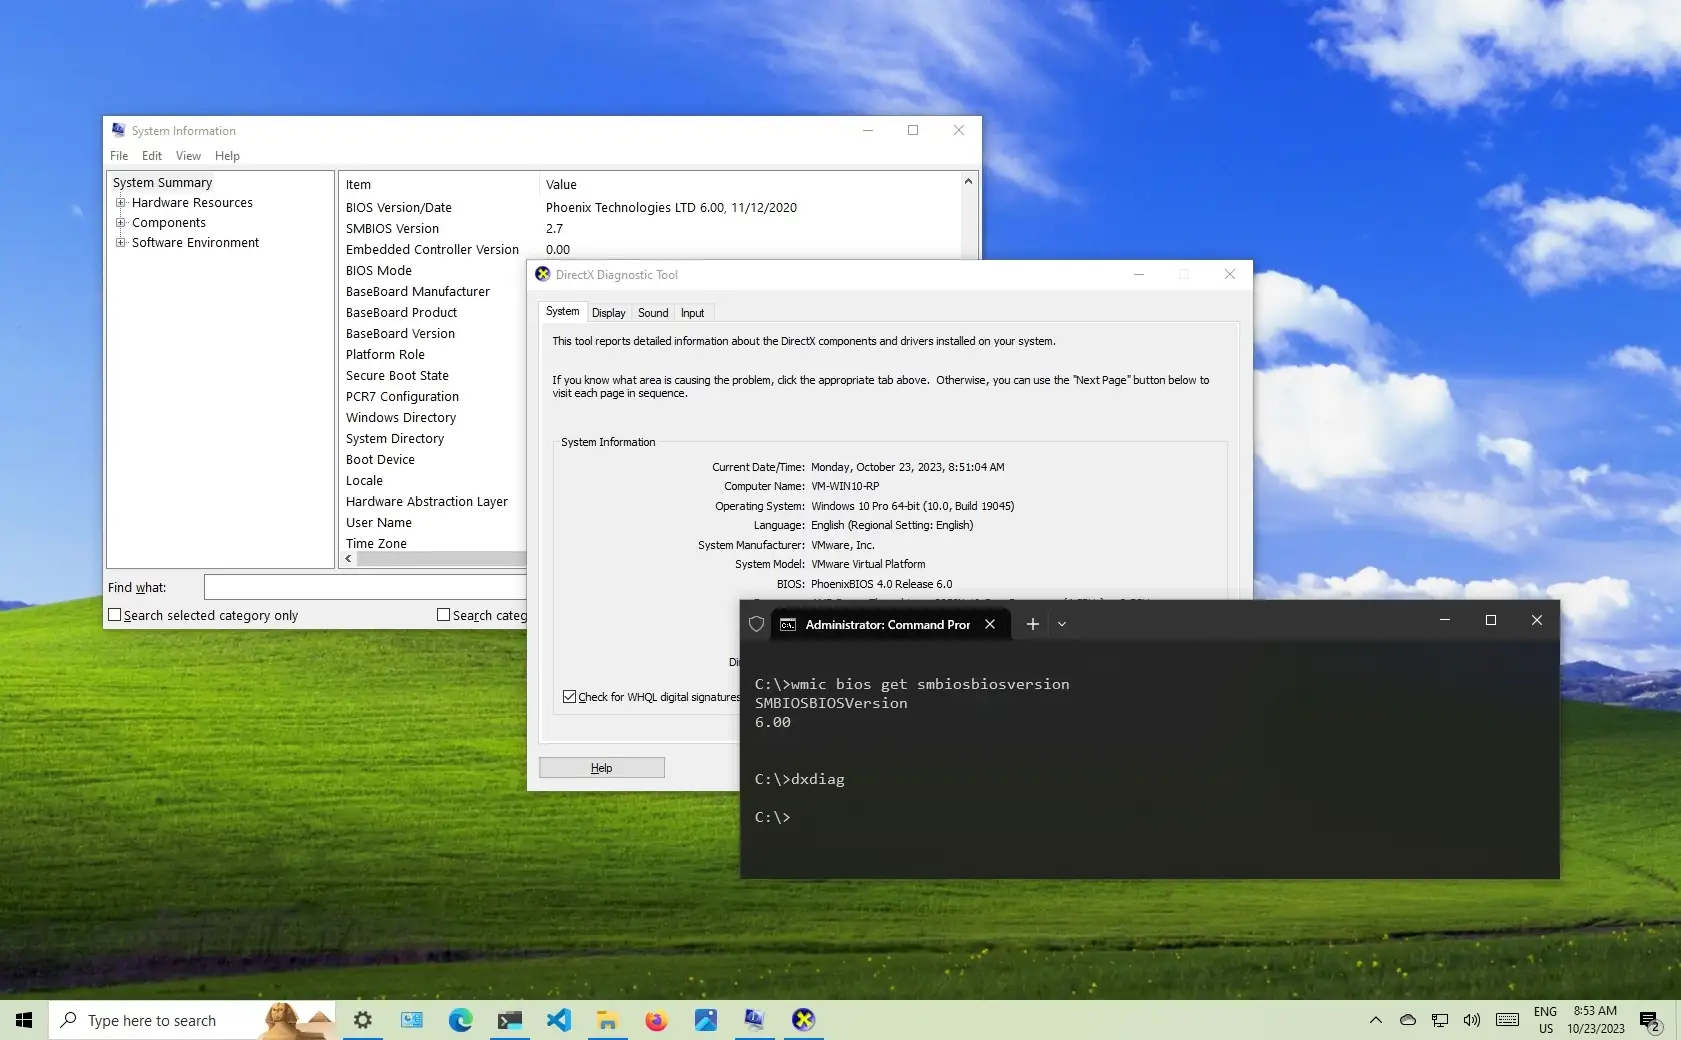Open Firefox from the taskbar

point(657,1020)
